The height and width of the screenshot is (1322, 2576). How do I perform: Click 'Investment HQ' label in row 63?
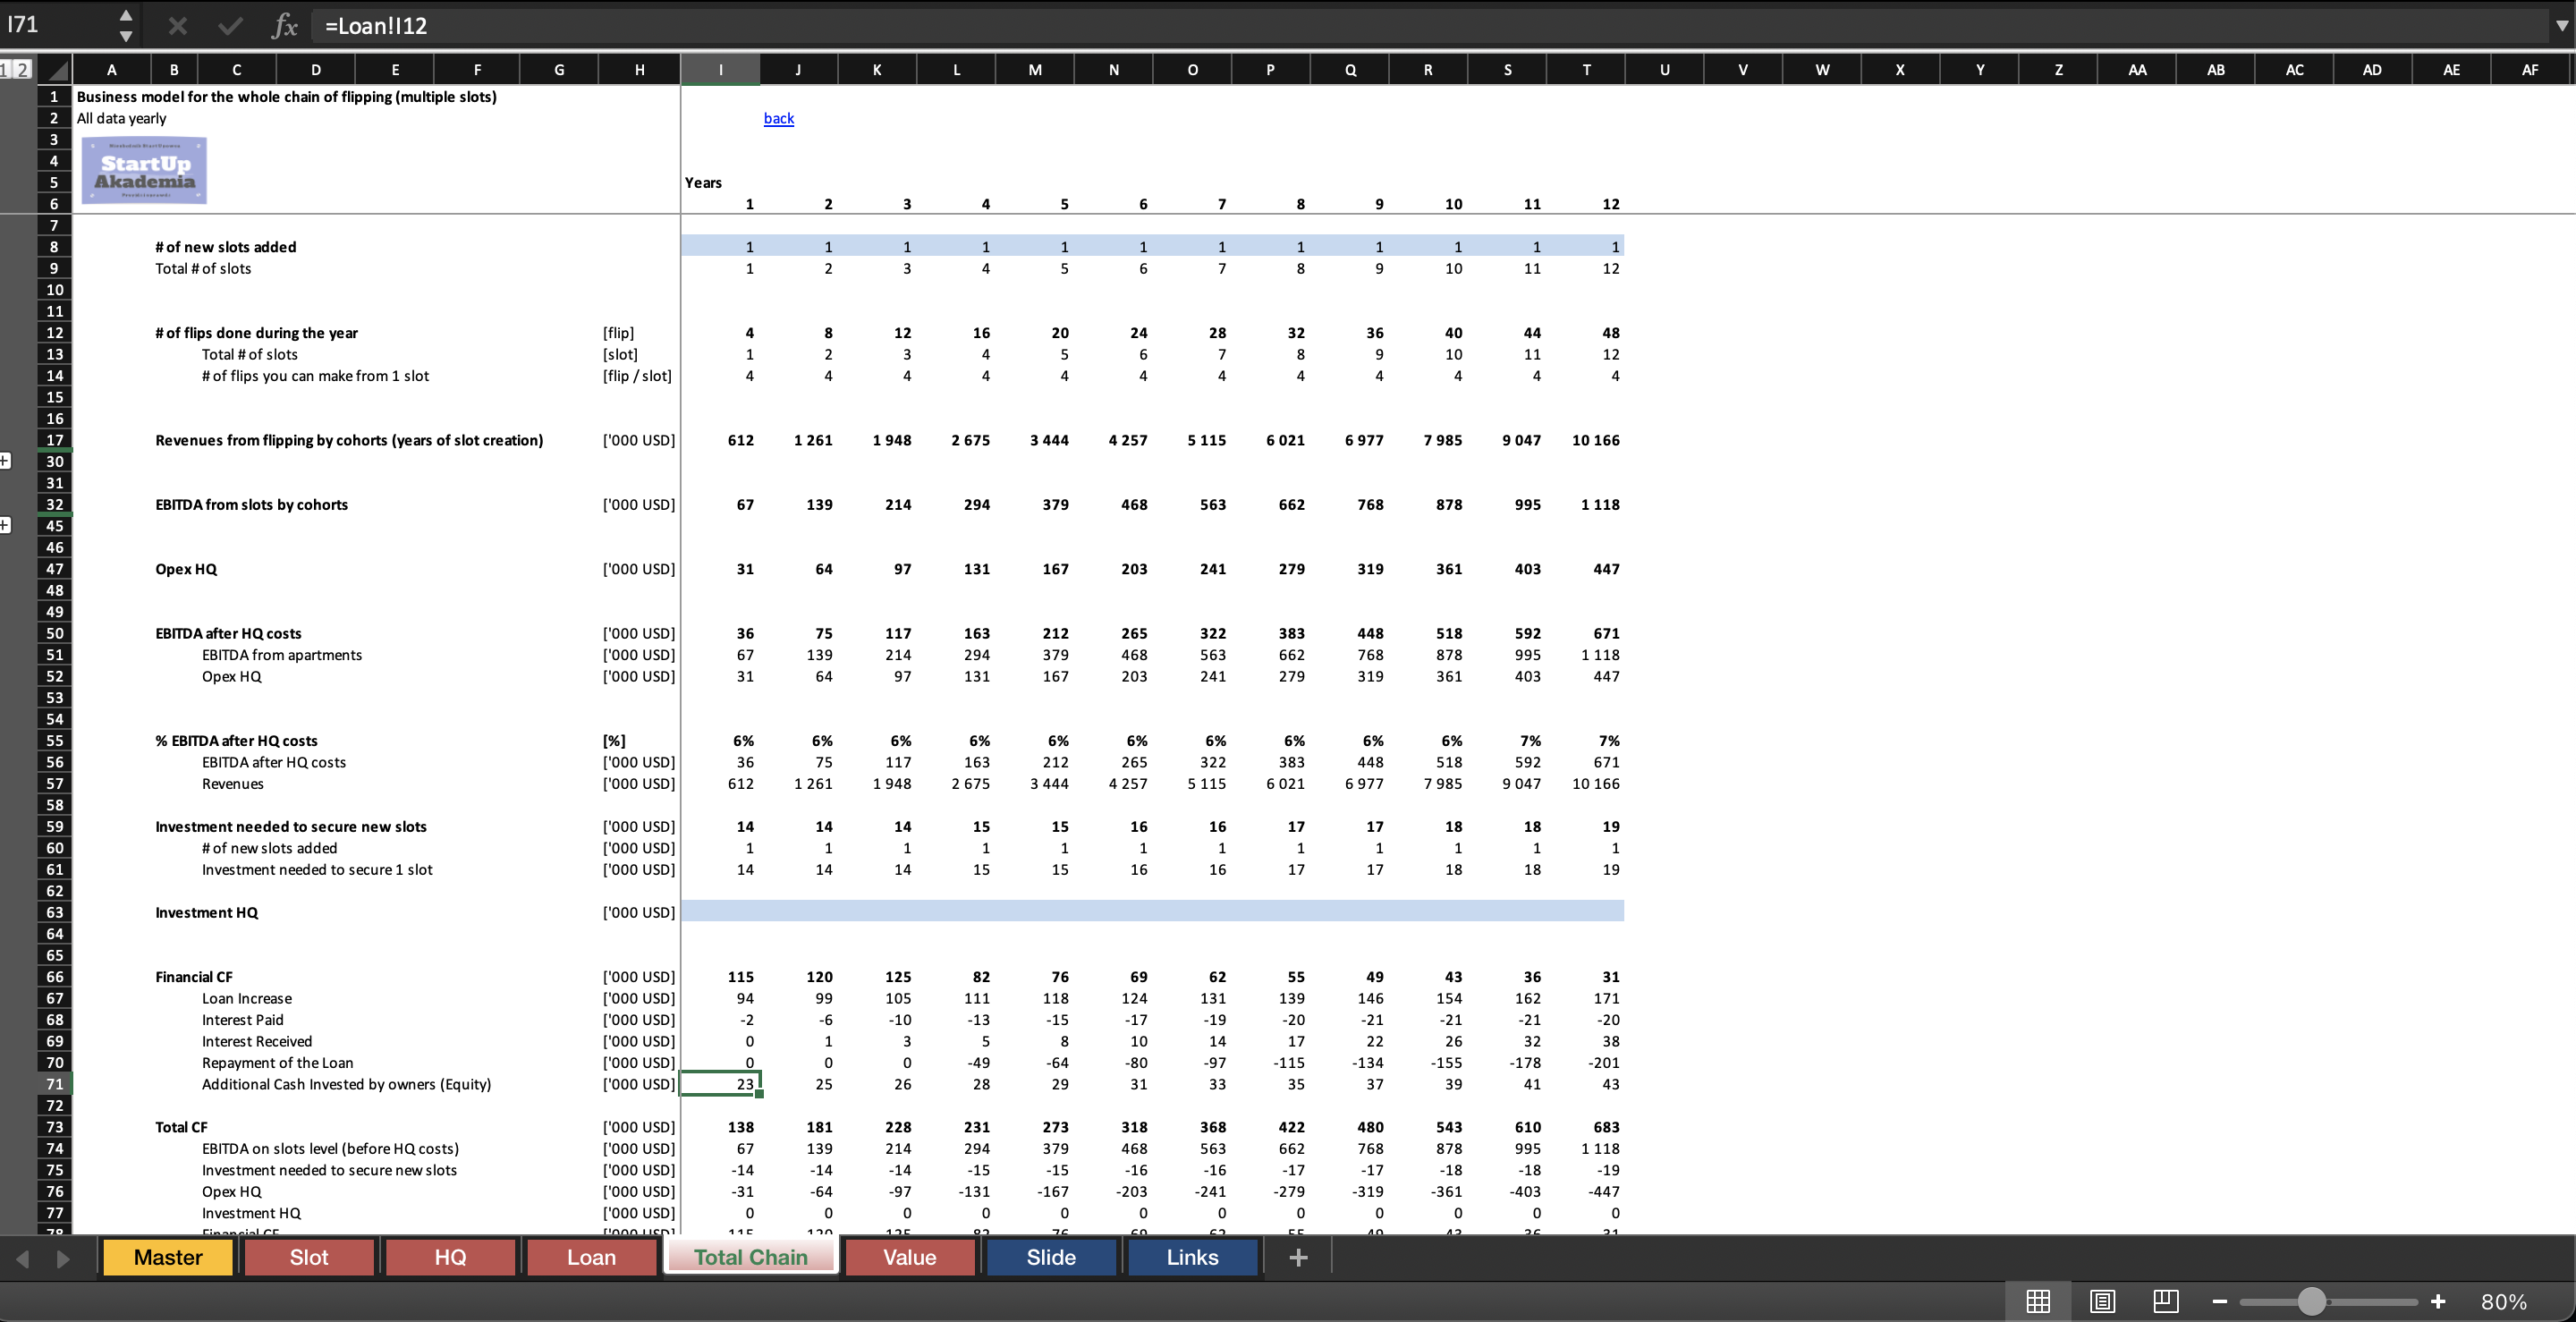(206, 912)
